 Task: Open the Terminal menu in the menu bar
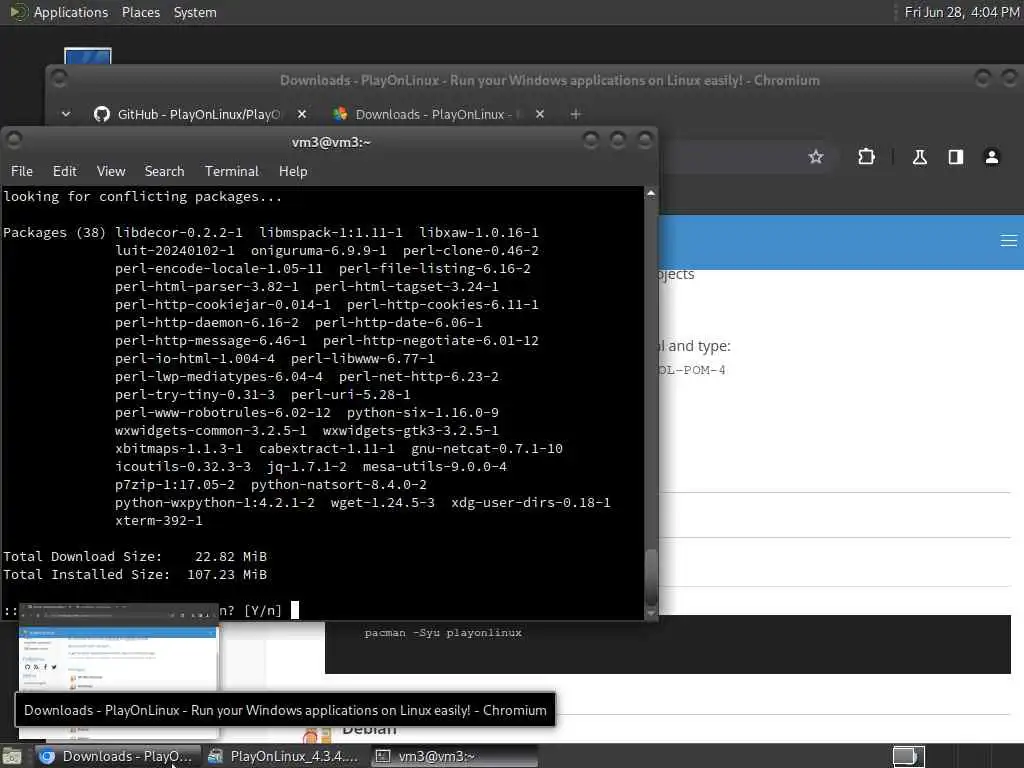pos(232,171)
